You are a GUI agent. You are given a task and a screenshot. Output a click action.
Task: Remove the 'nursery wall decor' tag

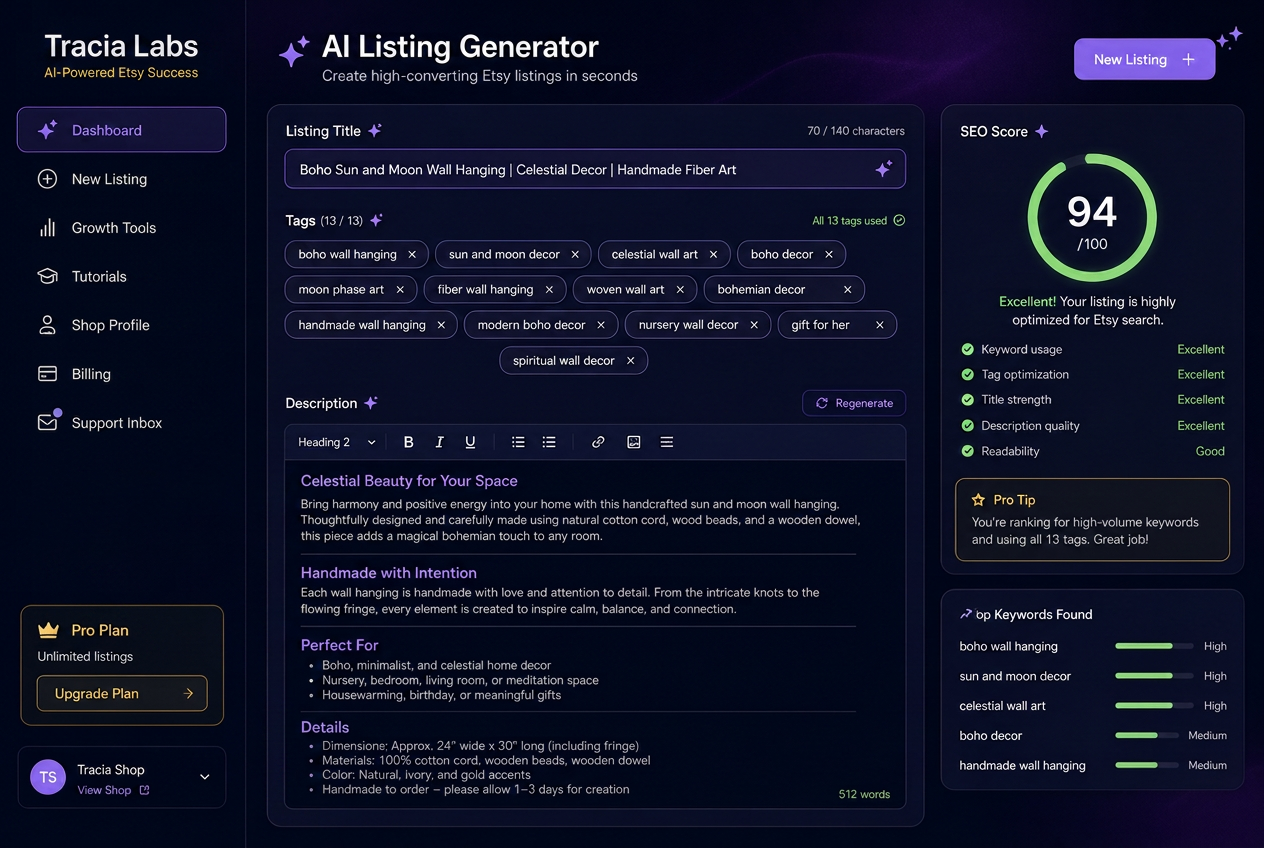[754, 325]
